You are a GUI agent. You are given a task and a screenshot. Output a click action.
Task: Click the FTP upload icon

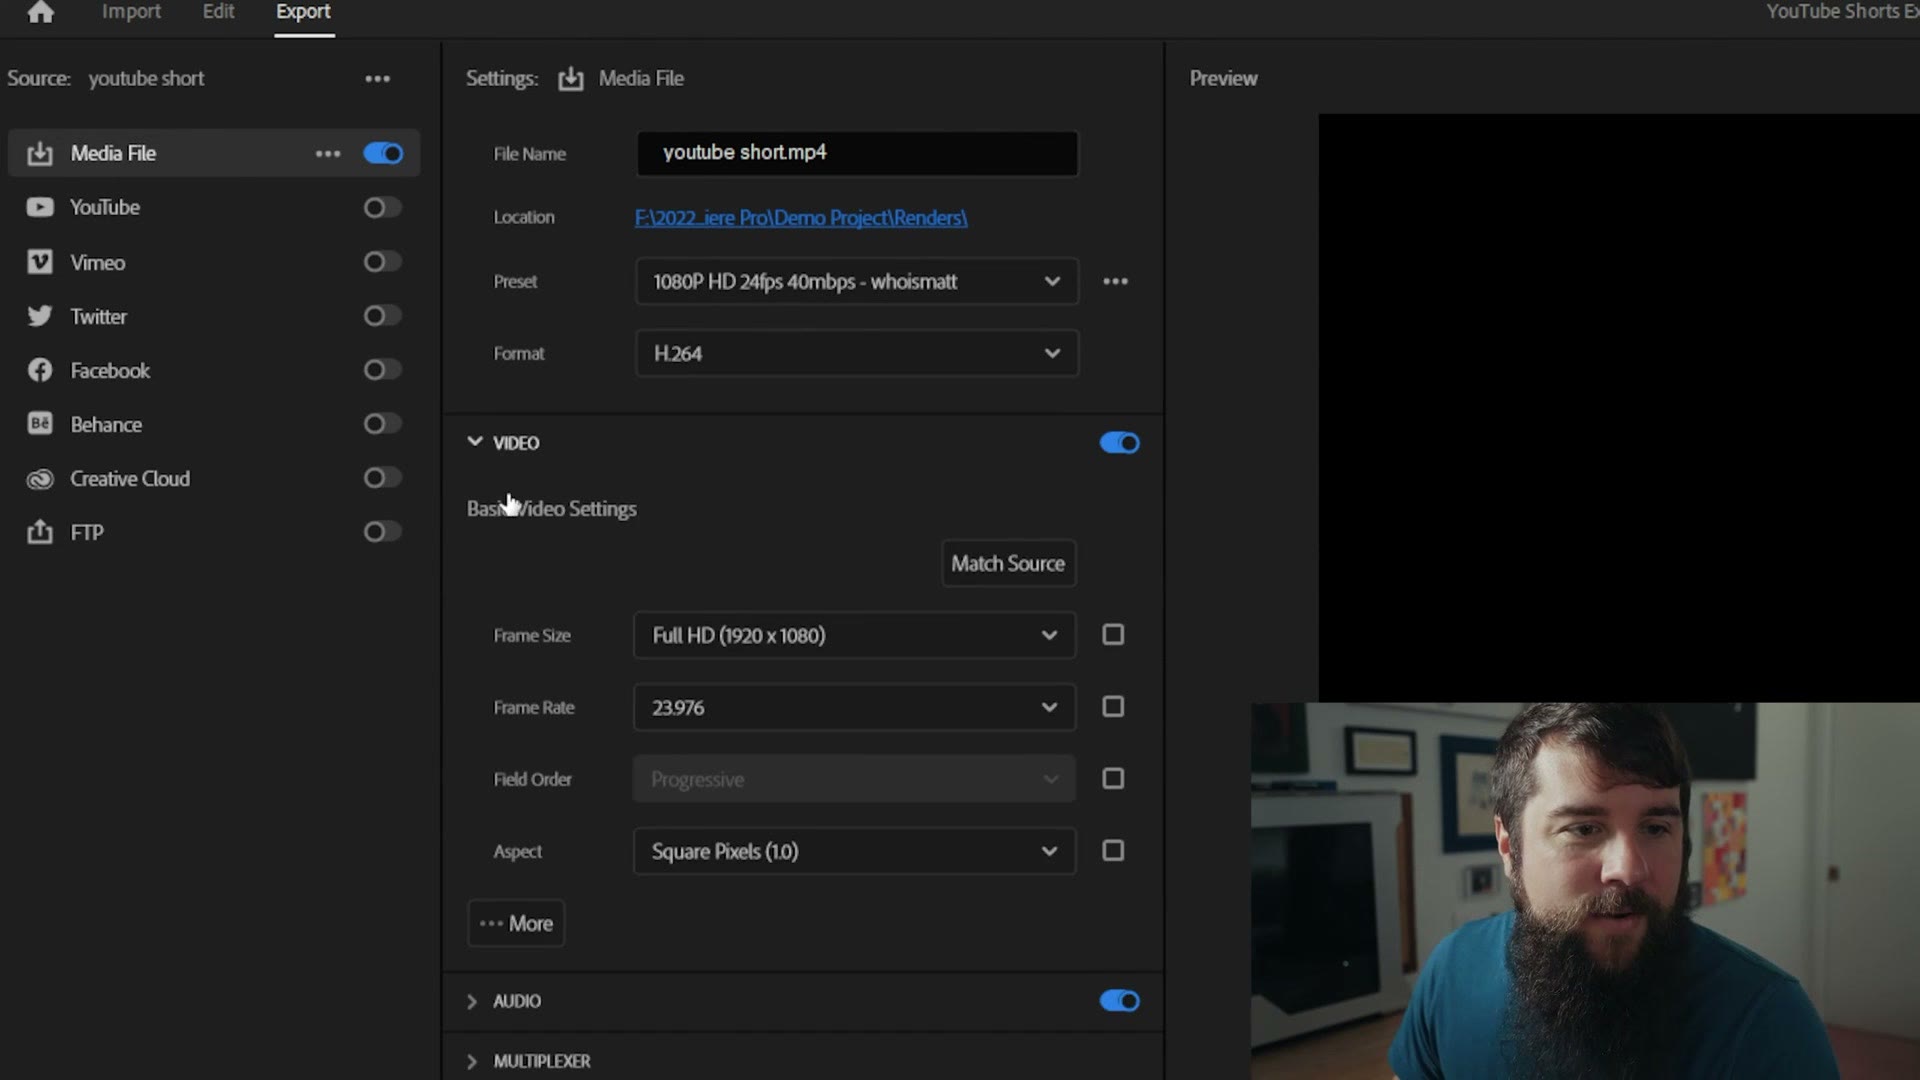[39, 532]
